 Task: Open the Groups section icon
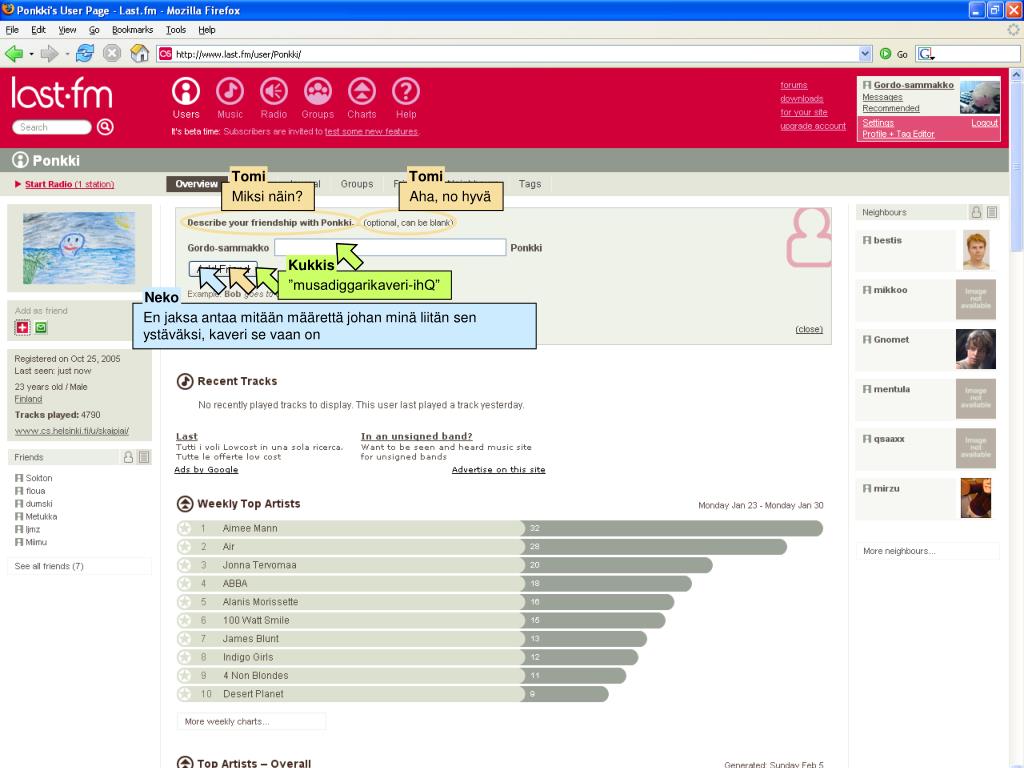[x=318, y=91]
